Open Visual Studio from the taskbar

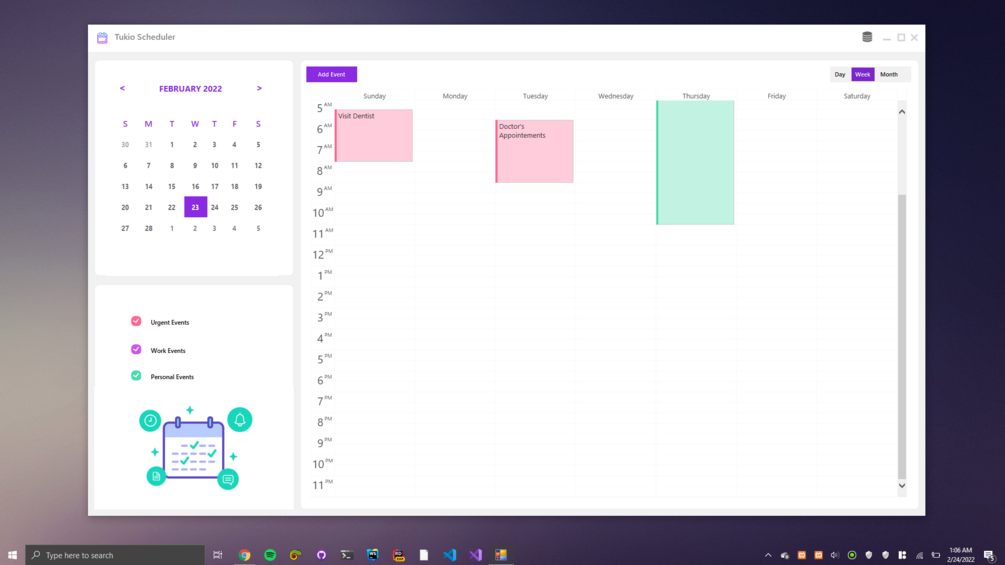(475, 555)
